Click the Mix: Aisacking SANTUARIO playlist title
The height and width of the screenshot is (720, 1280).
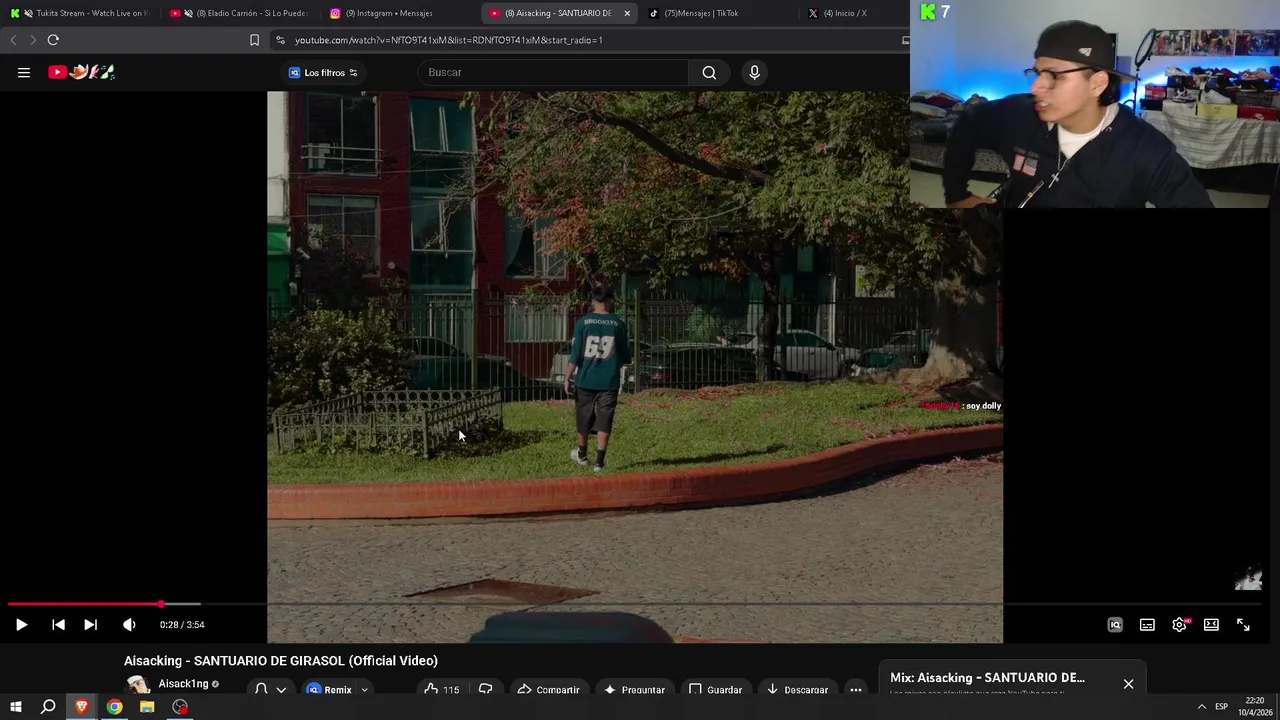[x=987, y=677]
